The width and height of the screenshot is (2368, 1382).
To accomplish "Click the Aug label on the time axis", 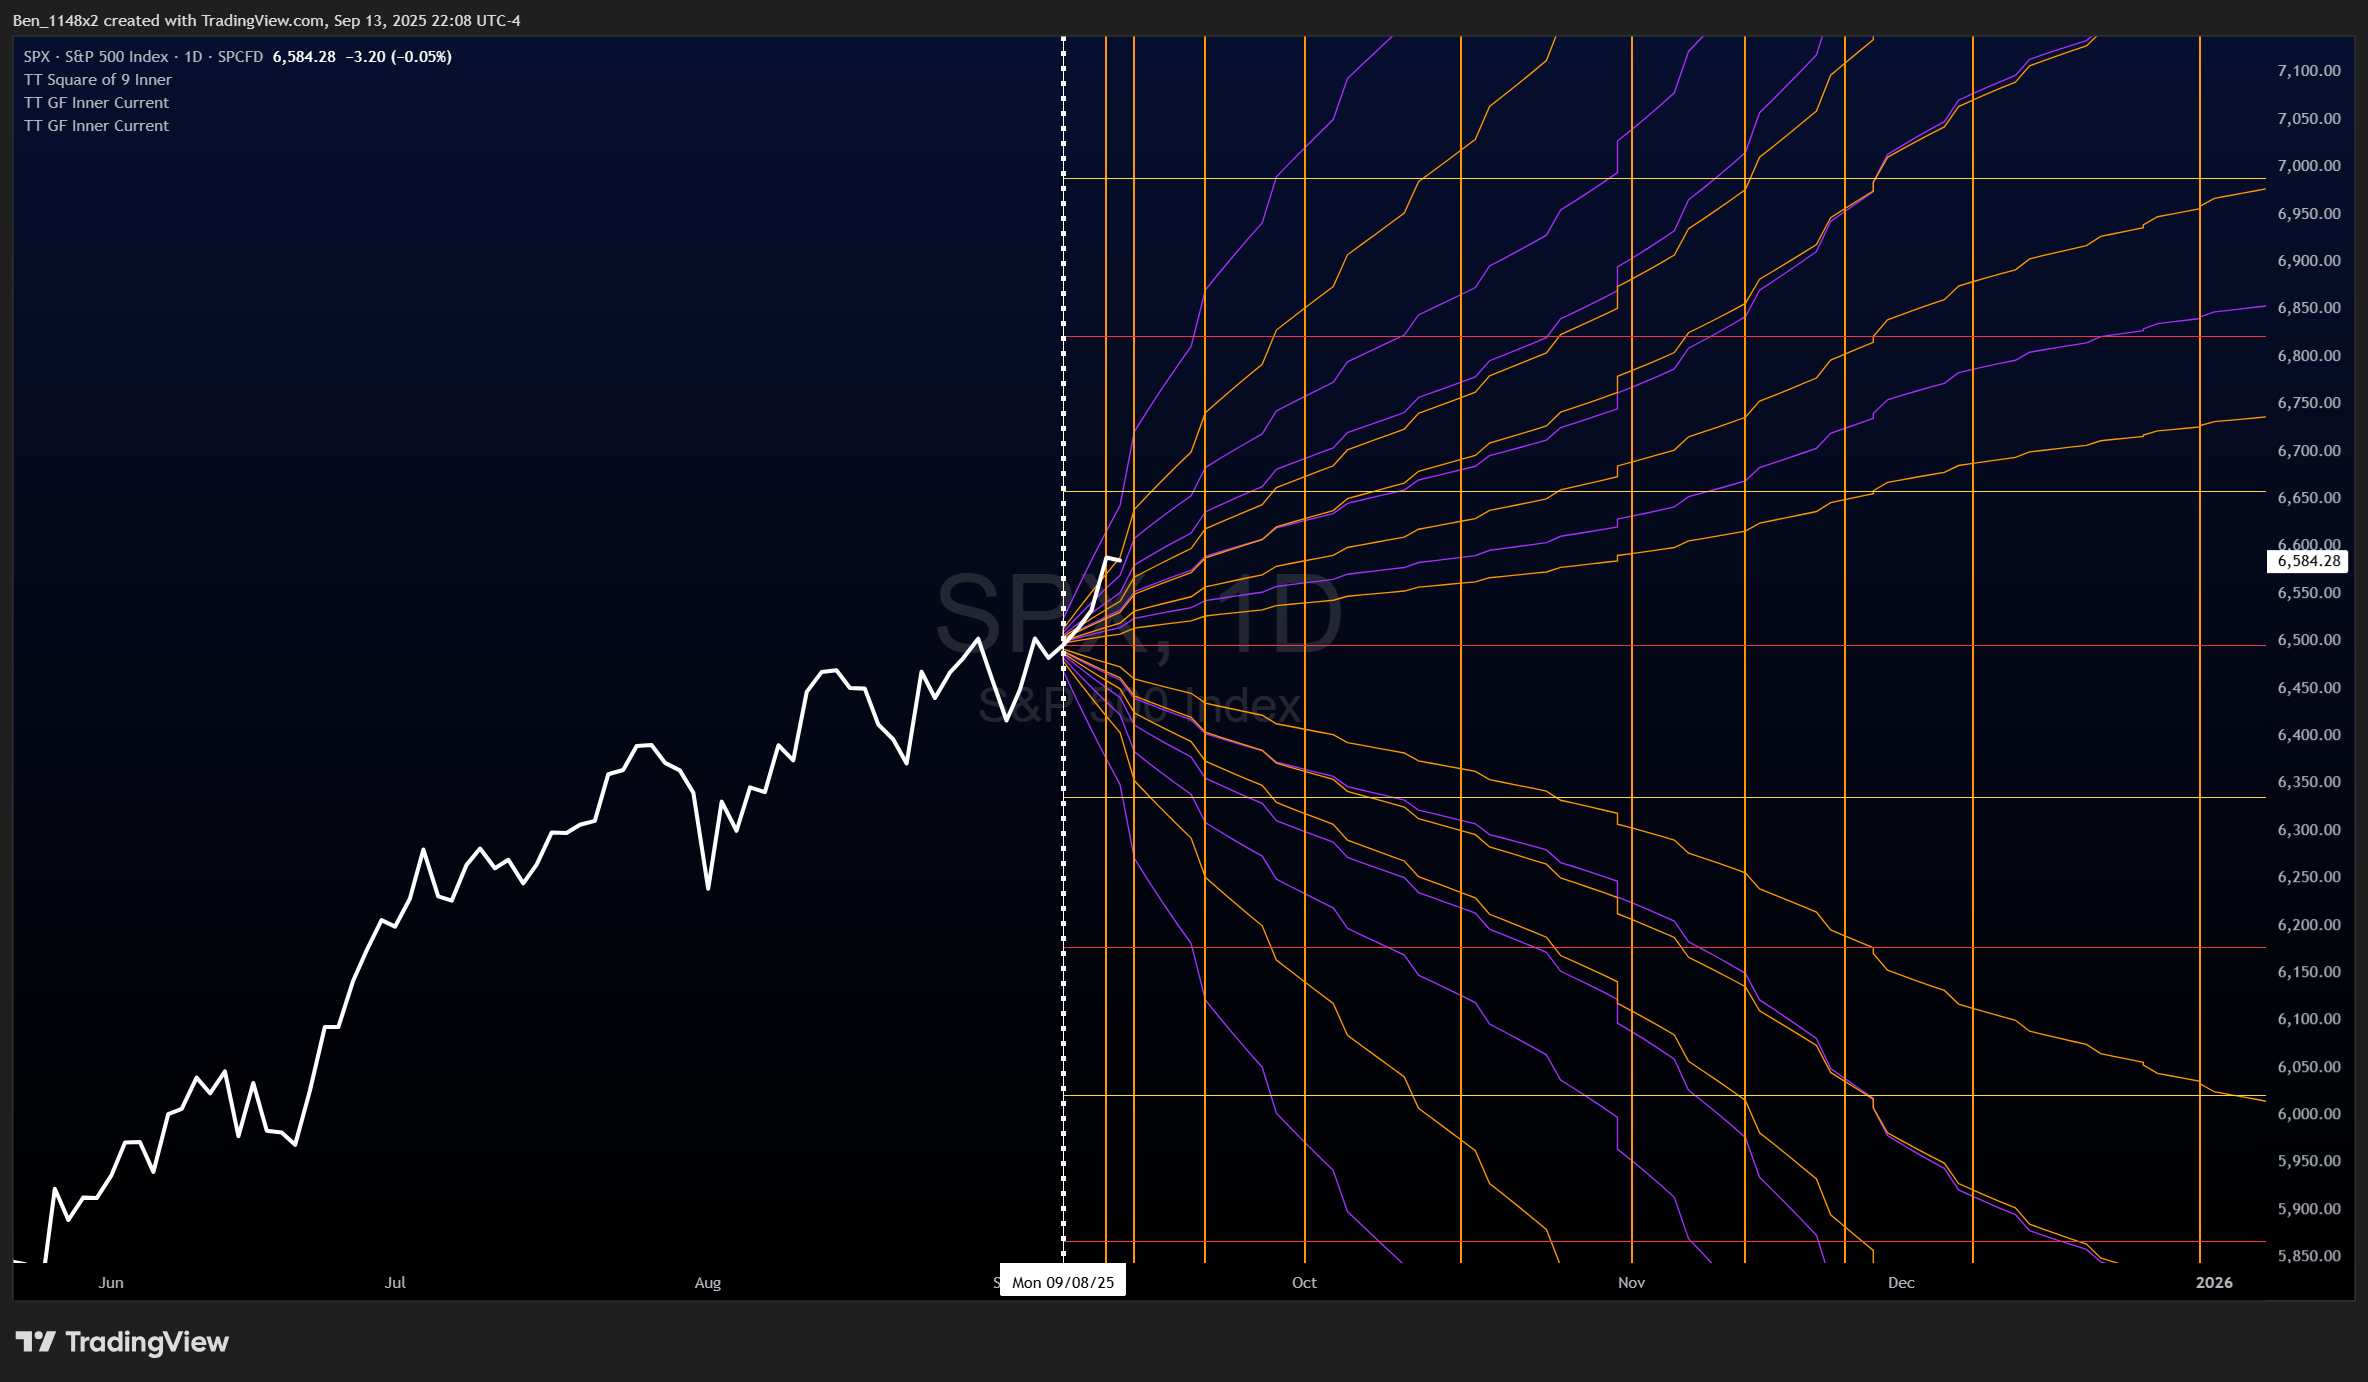I will tap(707, 1282).
